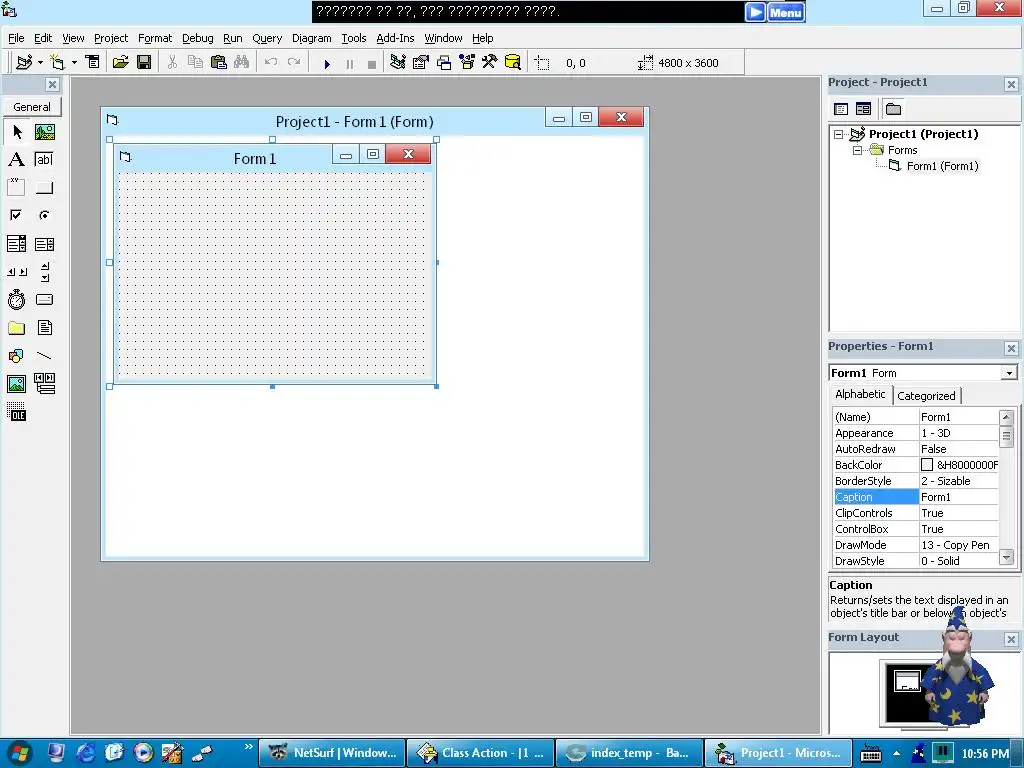
Task: Select the ComboBox control tool
Action: [17, 244]
